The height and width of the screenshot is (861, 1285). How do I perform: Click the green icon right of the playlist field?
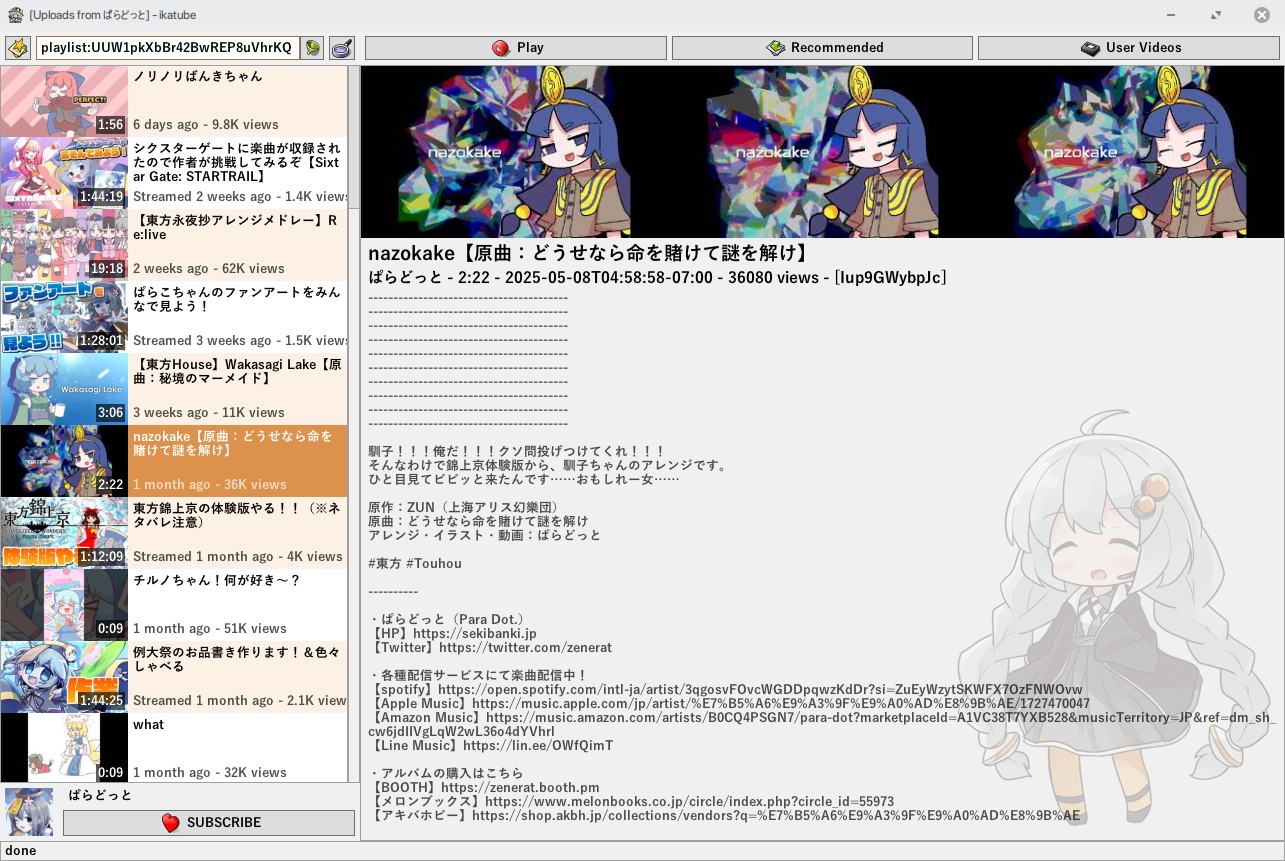click(x=313, y=48)
